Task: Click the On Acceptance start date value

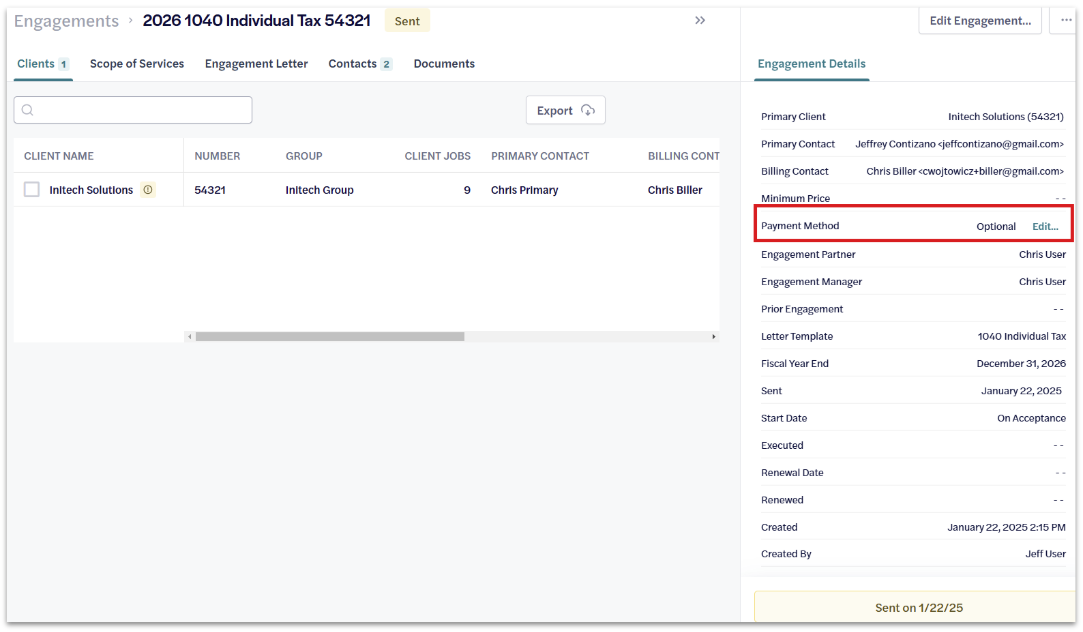Action: tap(1031, 419)
